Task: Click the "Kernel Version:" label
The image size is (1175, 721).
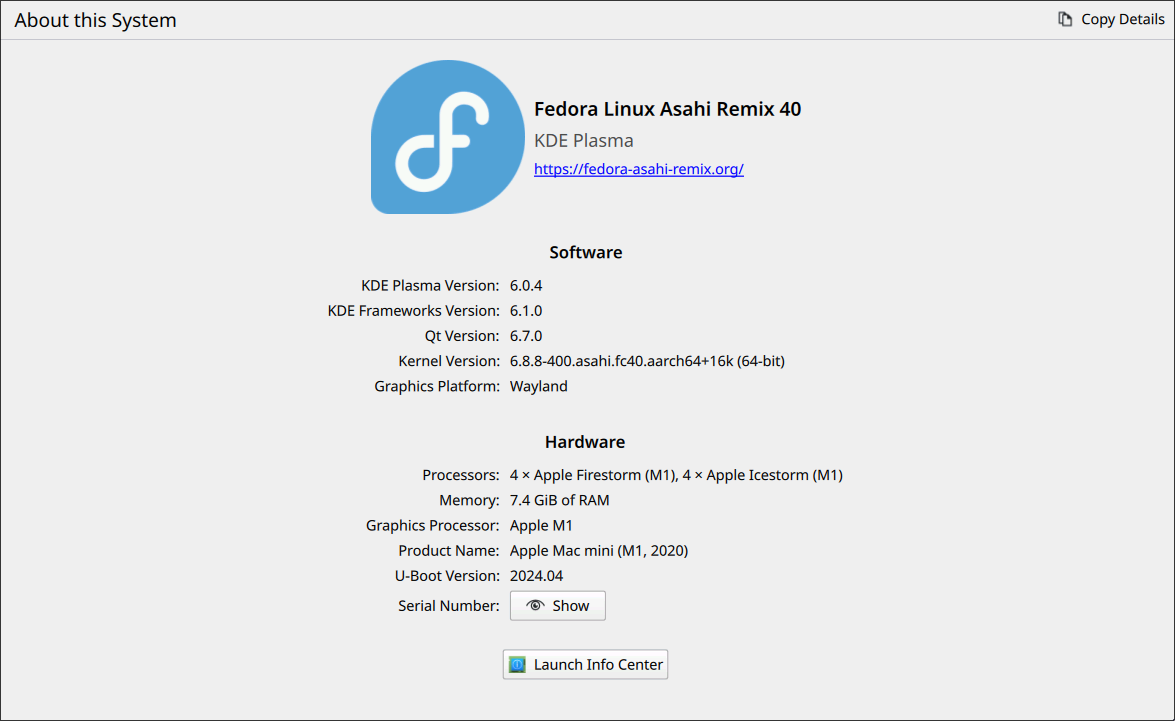Action: pos(449,361)
